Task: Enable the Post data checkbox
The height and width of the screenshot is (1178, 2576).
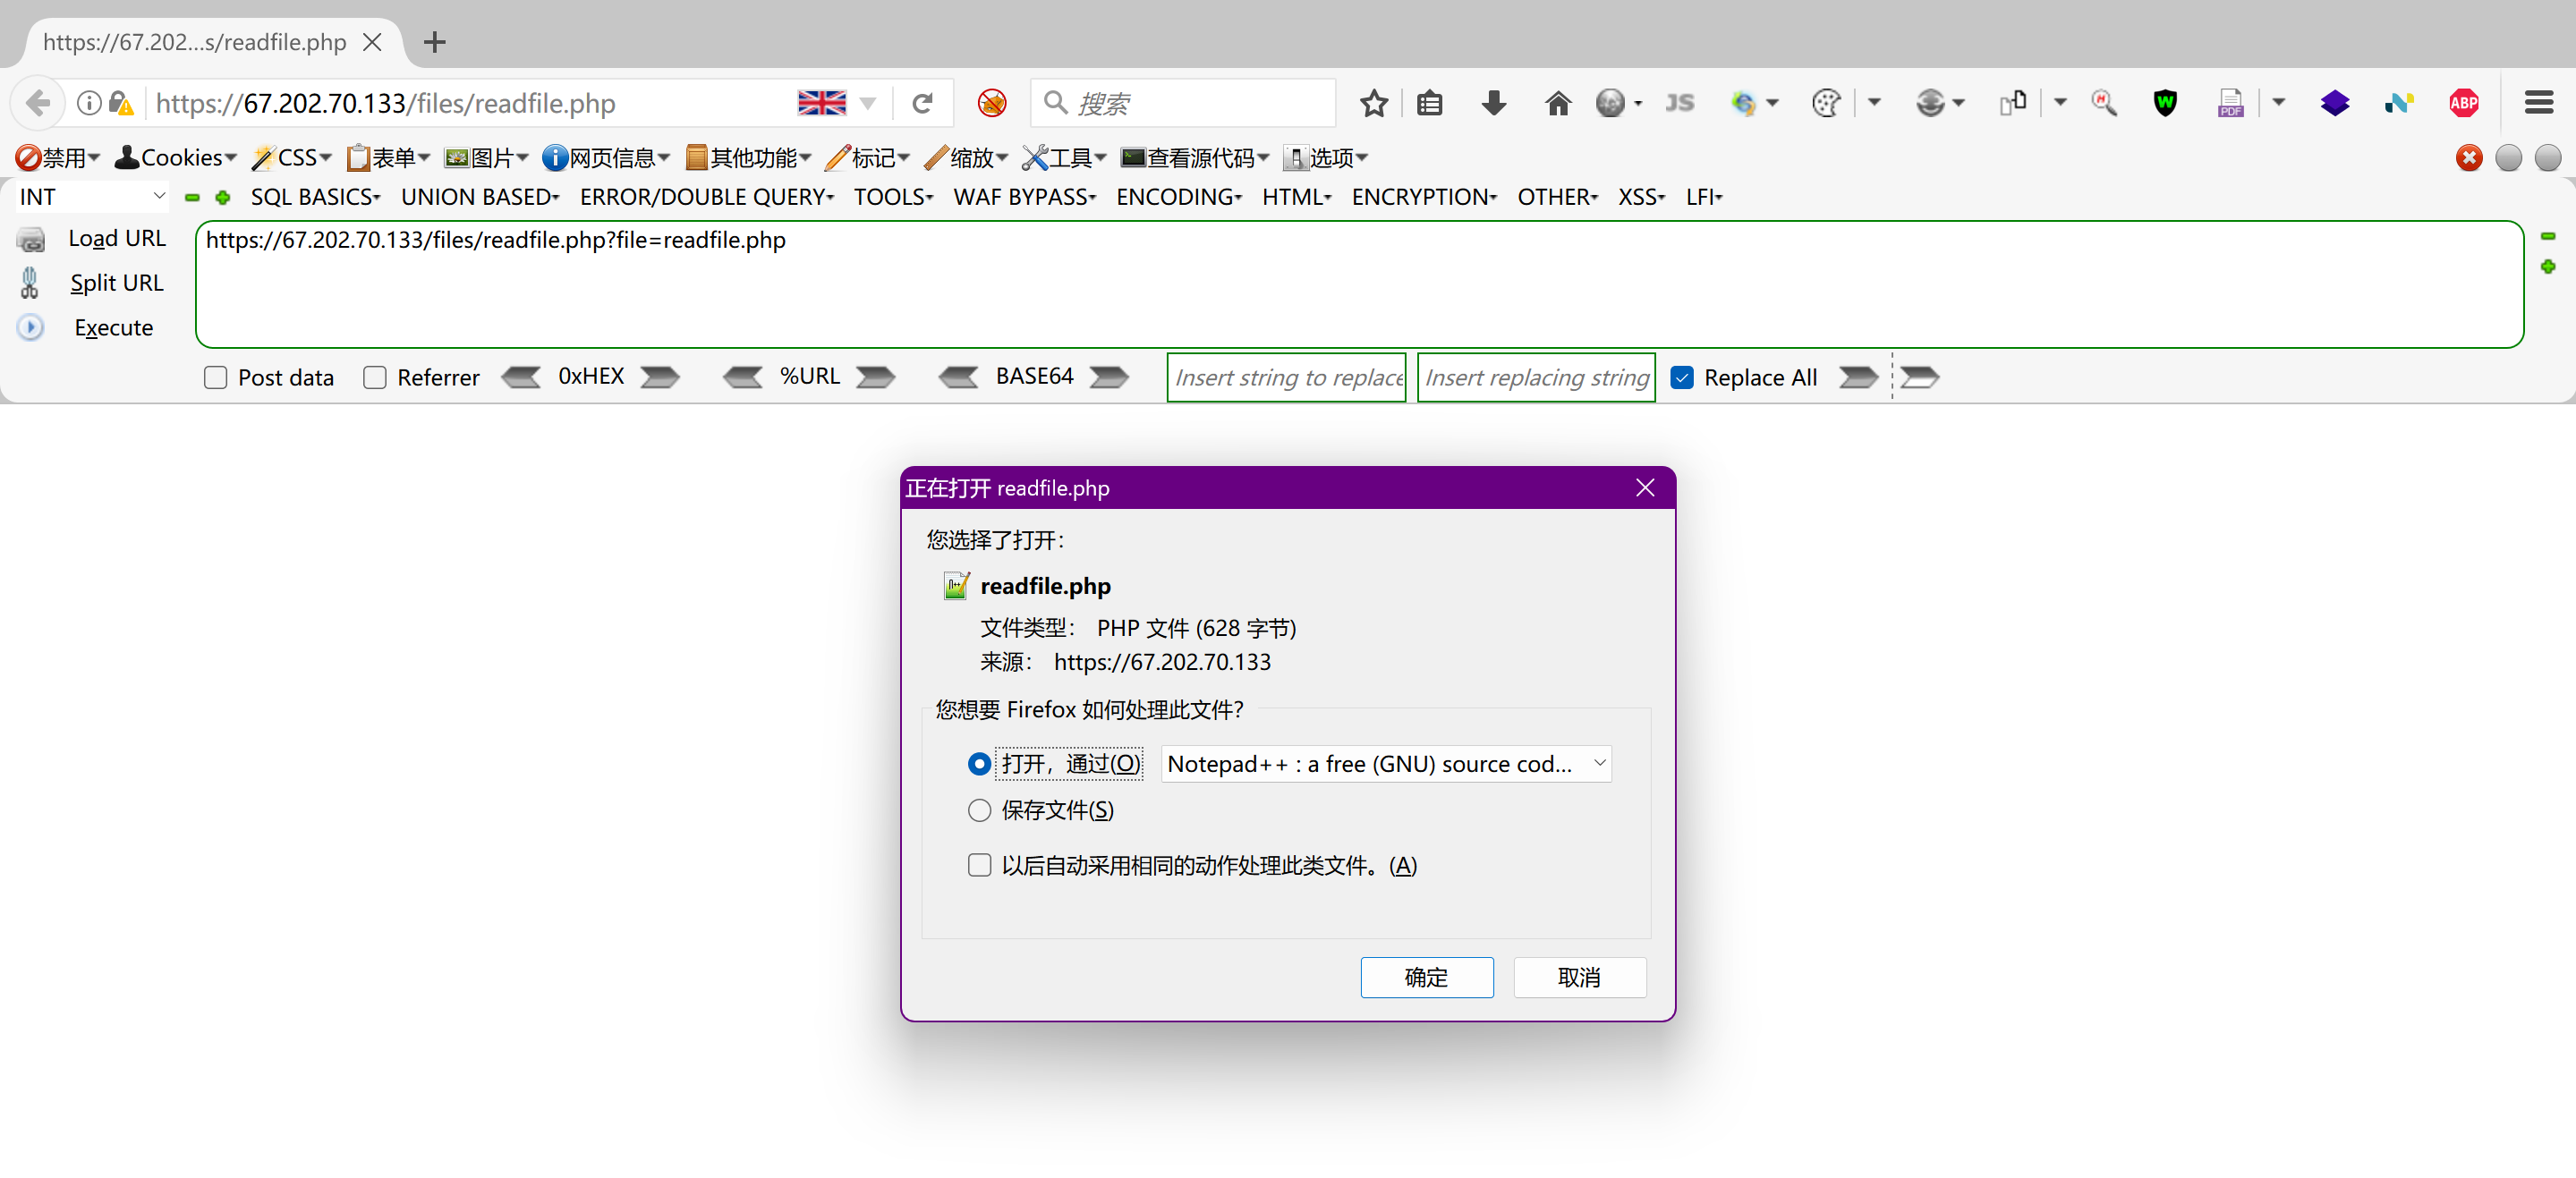Action: 215,378
